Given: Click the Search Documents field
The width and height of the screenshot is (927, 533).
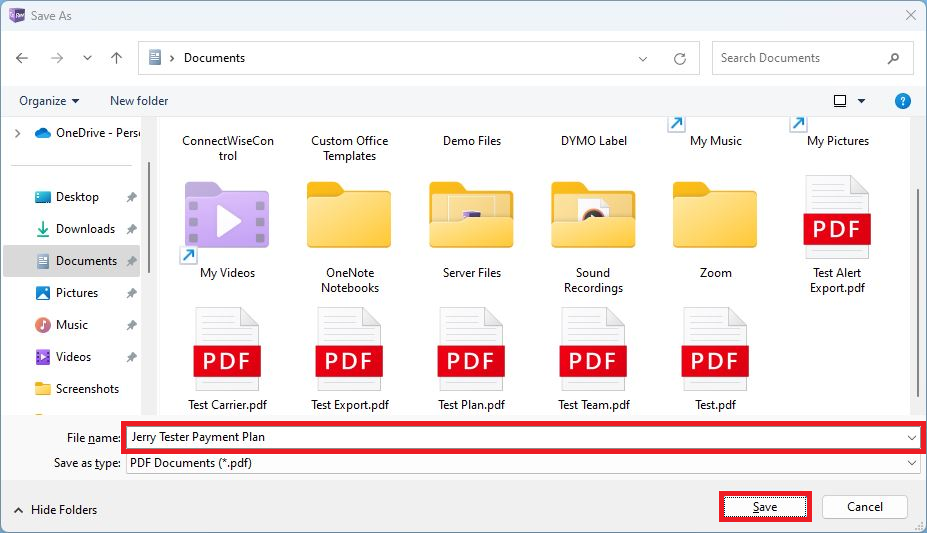Looking at the screenshot, I should click(800, 58).
